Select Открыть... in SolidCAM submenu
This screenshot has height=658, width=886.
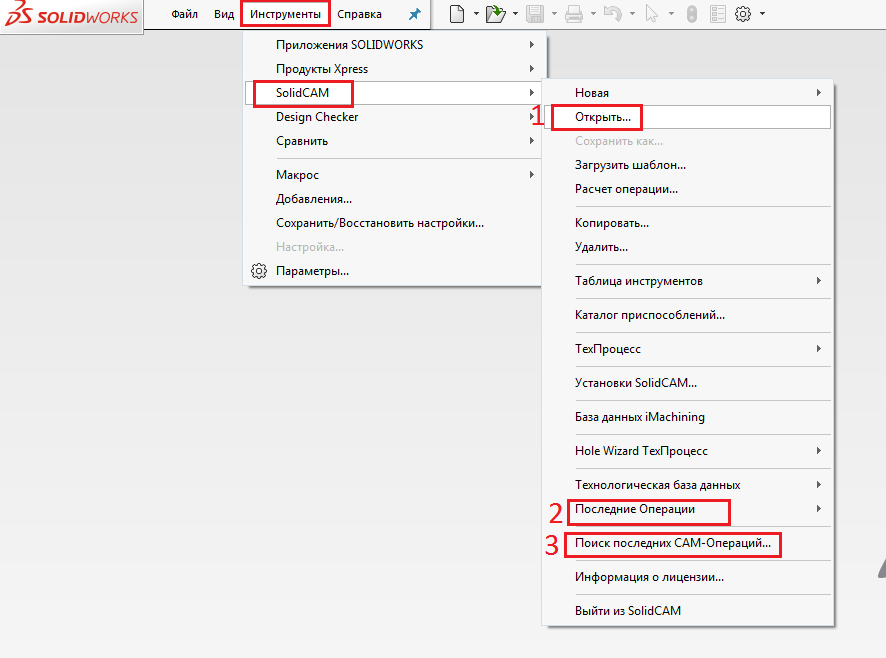coord(688,117)
